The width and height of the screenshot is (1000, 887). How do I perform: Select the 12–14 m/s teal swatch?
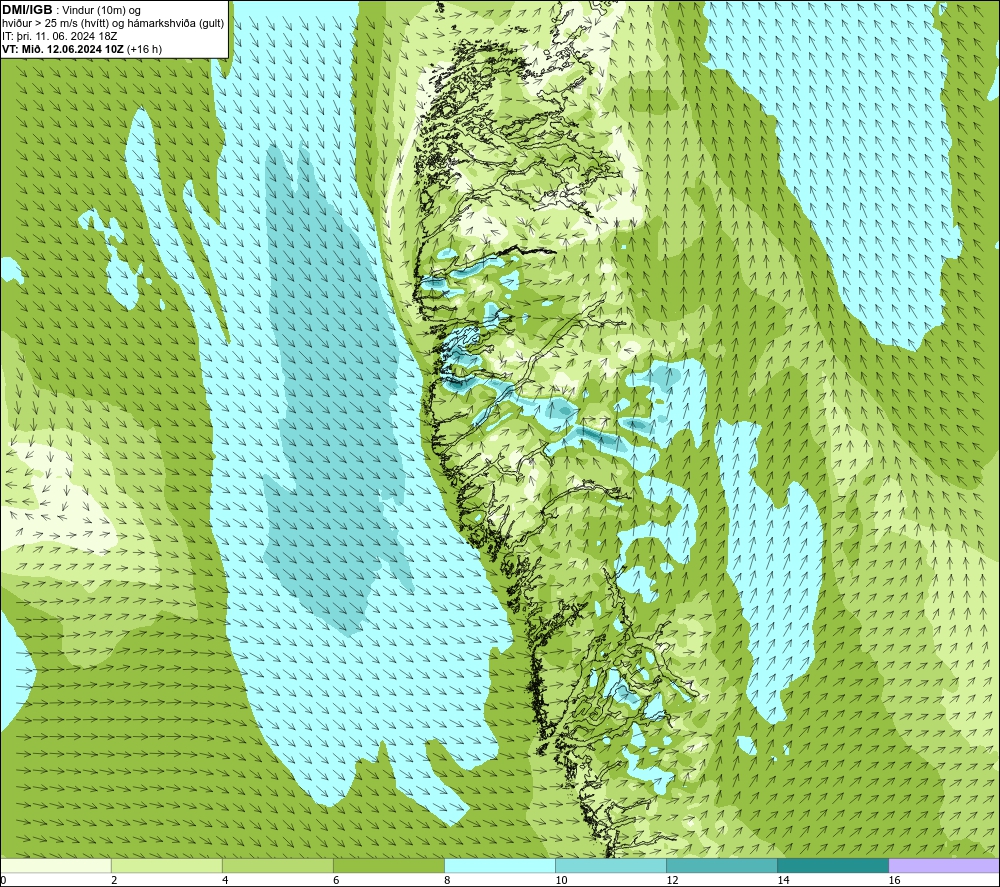pos(722,865)
